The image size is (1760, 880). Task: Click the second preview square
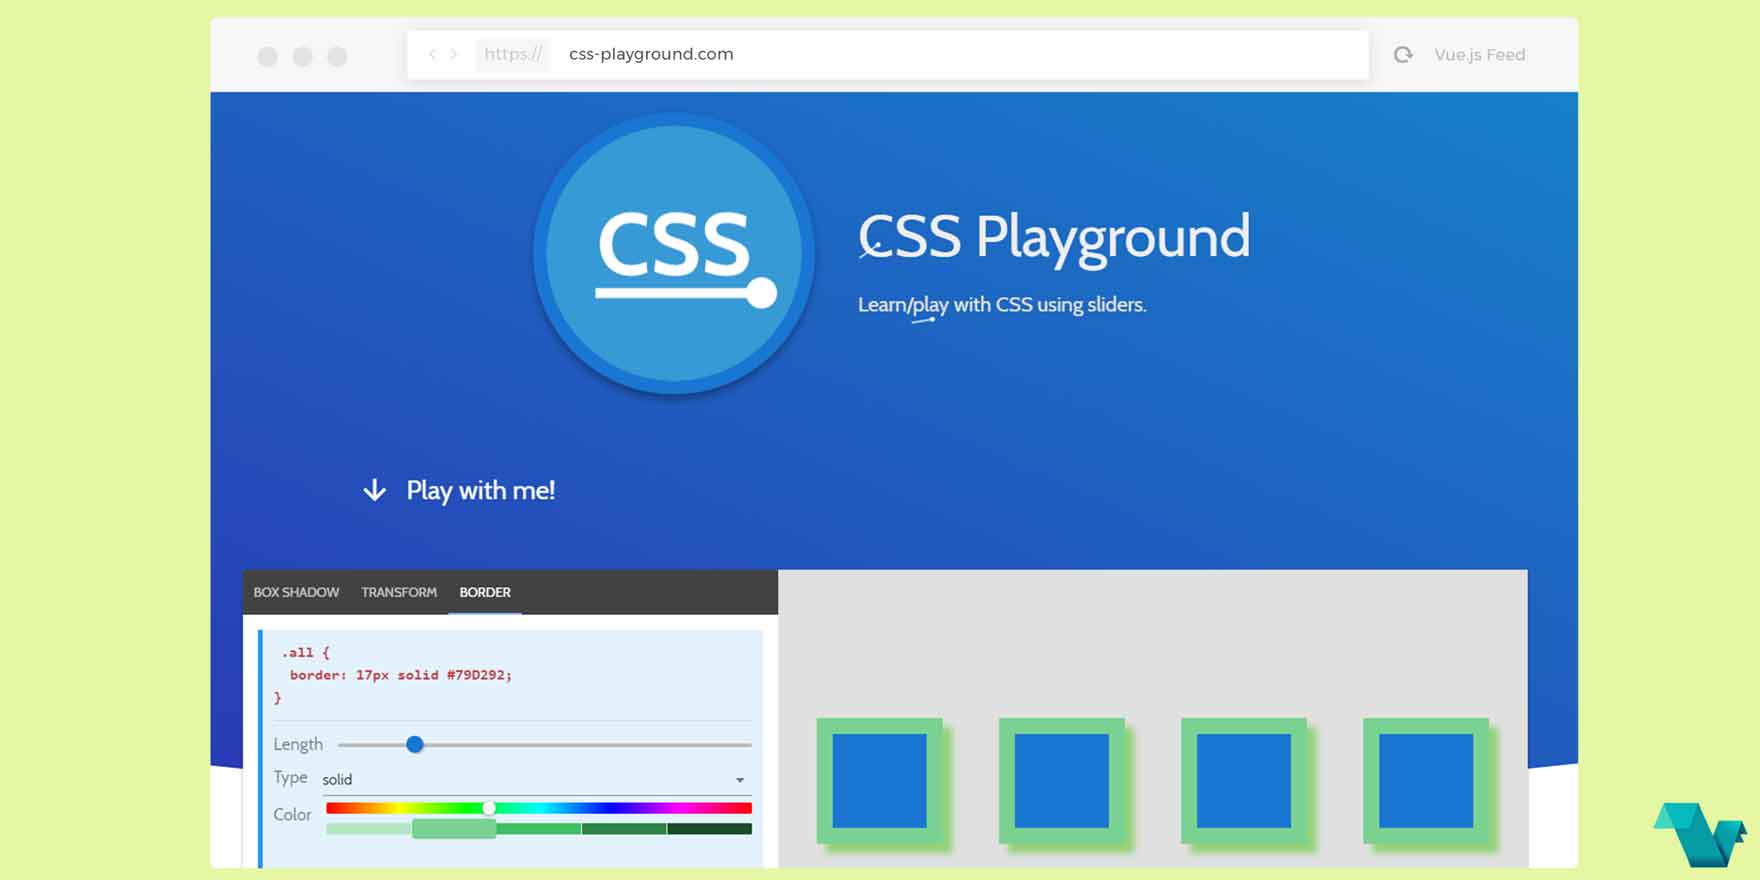tap(1062, 781)
